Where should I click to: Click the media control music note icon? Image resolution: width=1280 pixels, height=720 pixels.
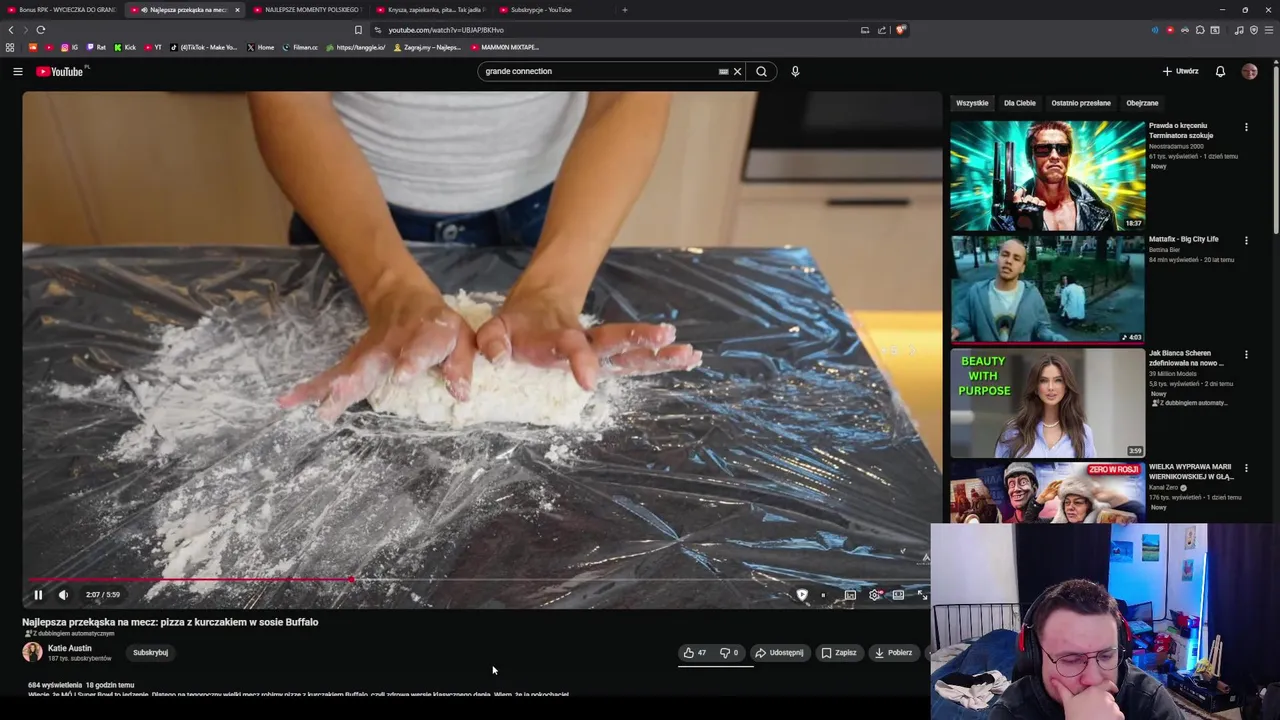pyautogui.click(x=1239, y=30)
